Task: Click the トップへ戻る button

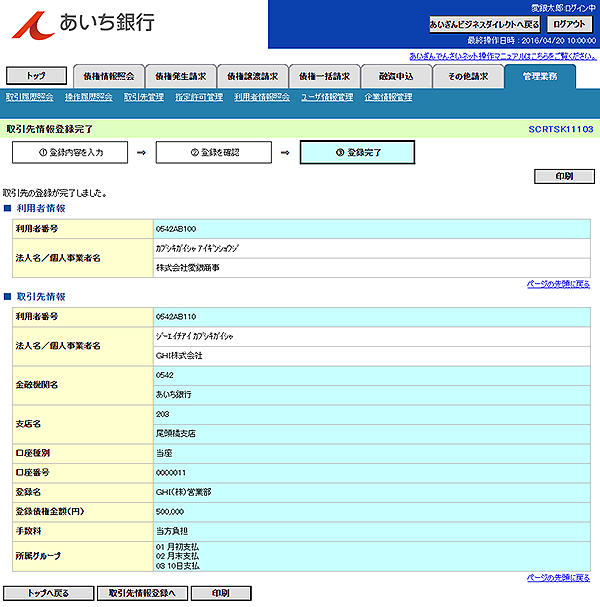Action: 48,593
